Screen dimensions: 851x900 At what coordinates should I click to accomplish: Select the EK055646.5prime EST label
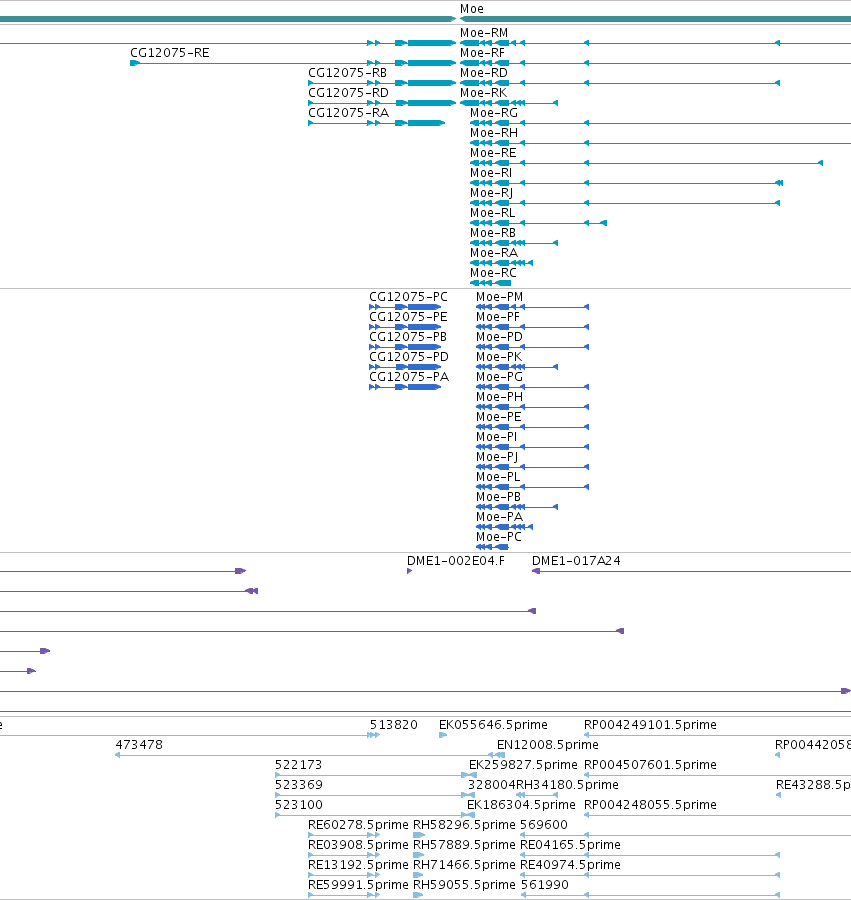click(493, 725)
